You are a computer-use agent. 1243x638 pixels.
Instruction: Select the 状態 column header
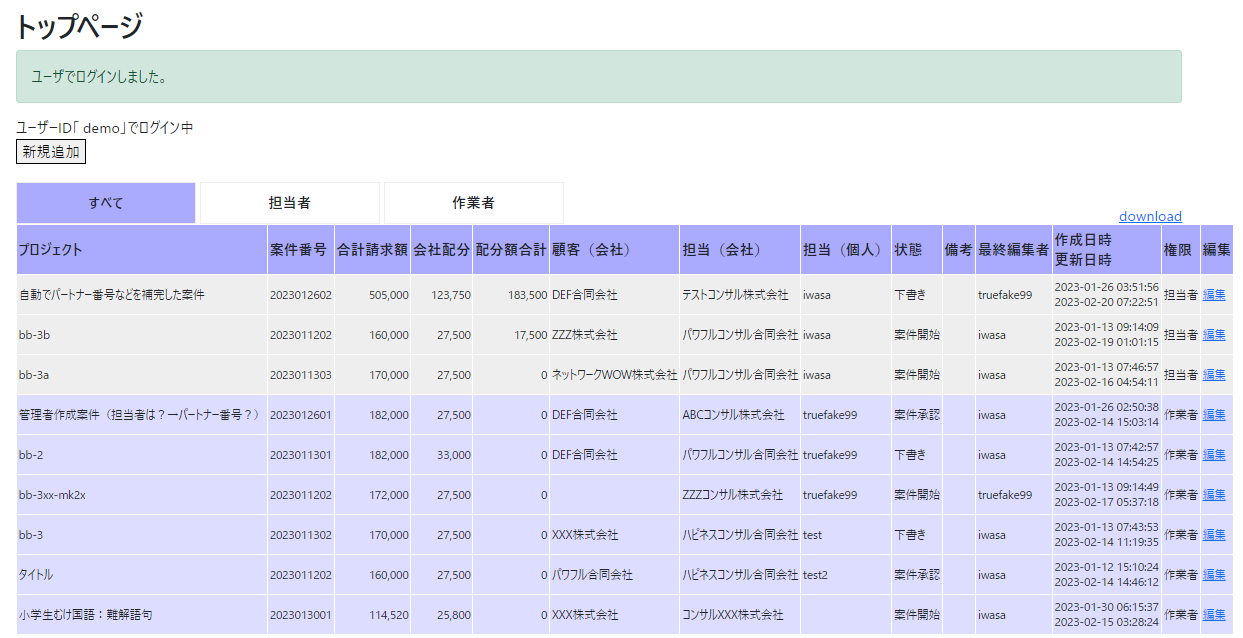click(x=908, y=250)
